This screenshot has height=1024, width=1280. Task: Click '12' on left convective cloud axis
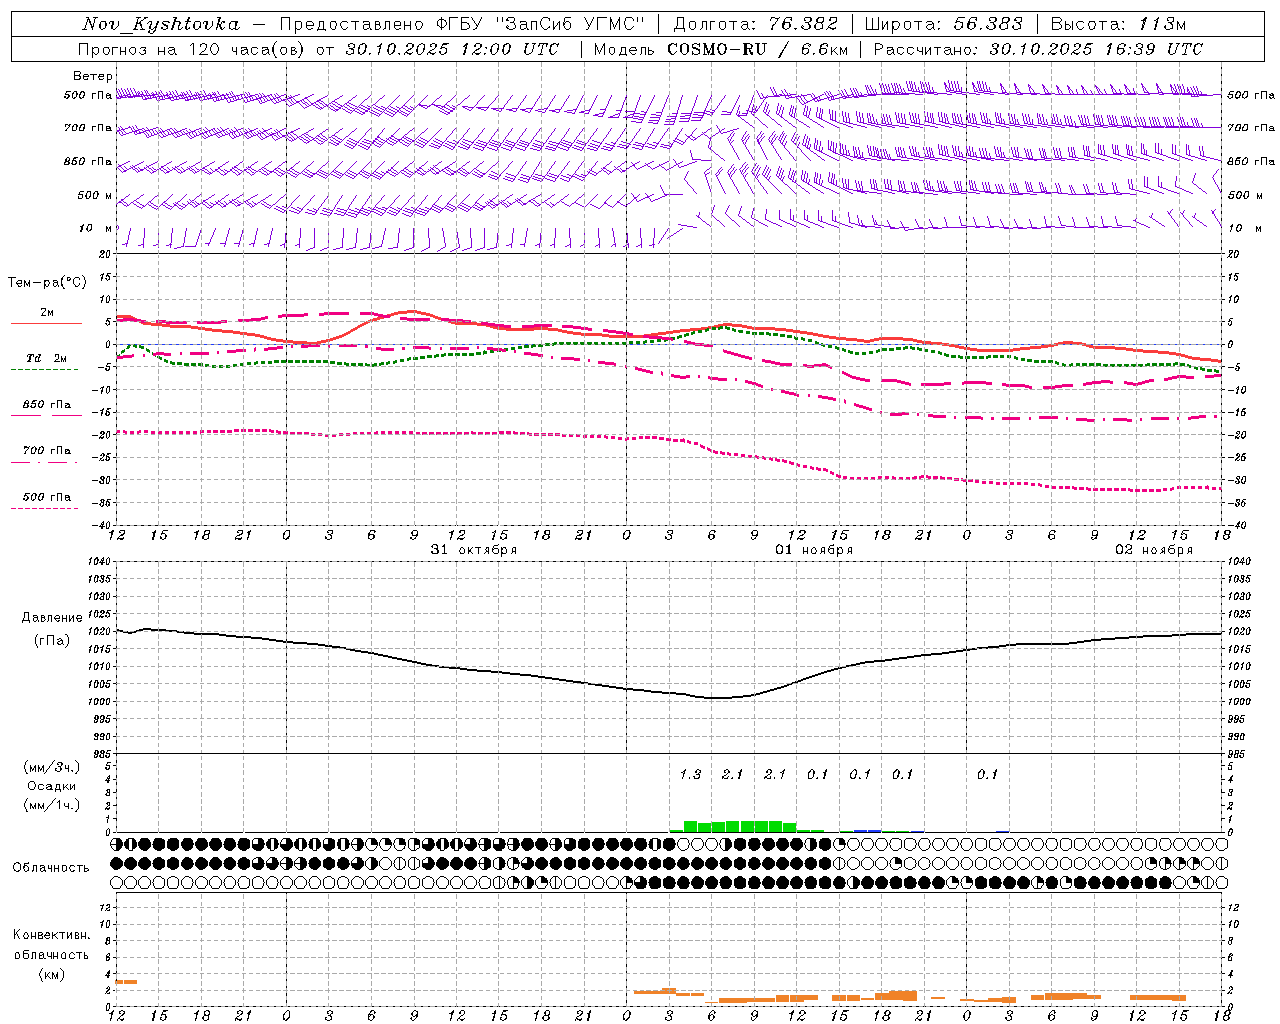click(x=104, y=908)
